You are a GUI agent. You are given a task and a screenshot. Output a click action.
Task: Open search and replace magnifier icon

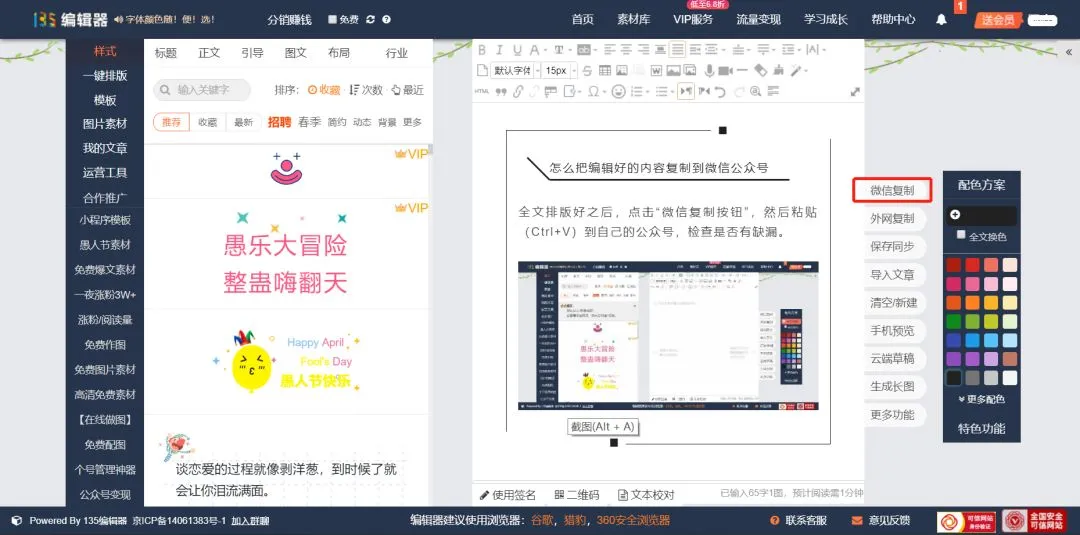(x=756, y=91)
